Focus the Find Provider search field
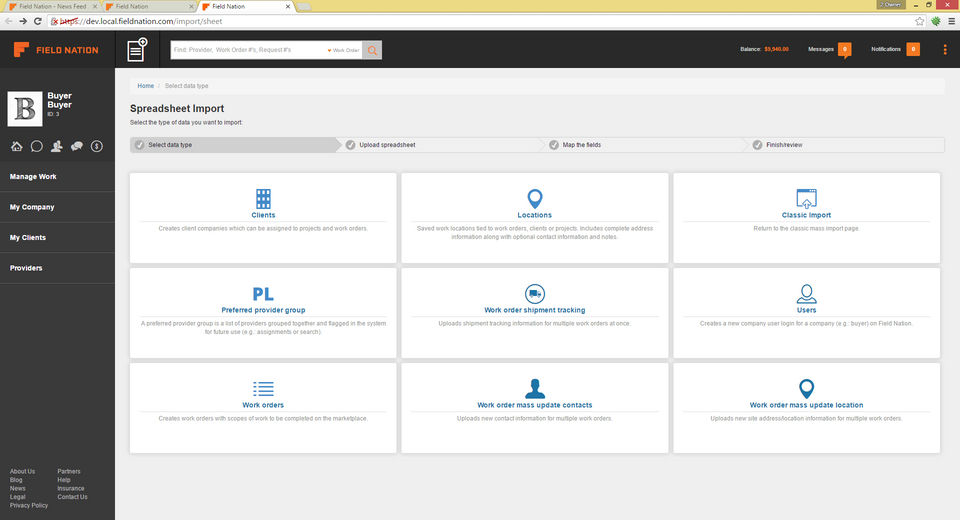Viewport: 960px width, 520px height. tap(248, 50)
